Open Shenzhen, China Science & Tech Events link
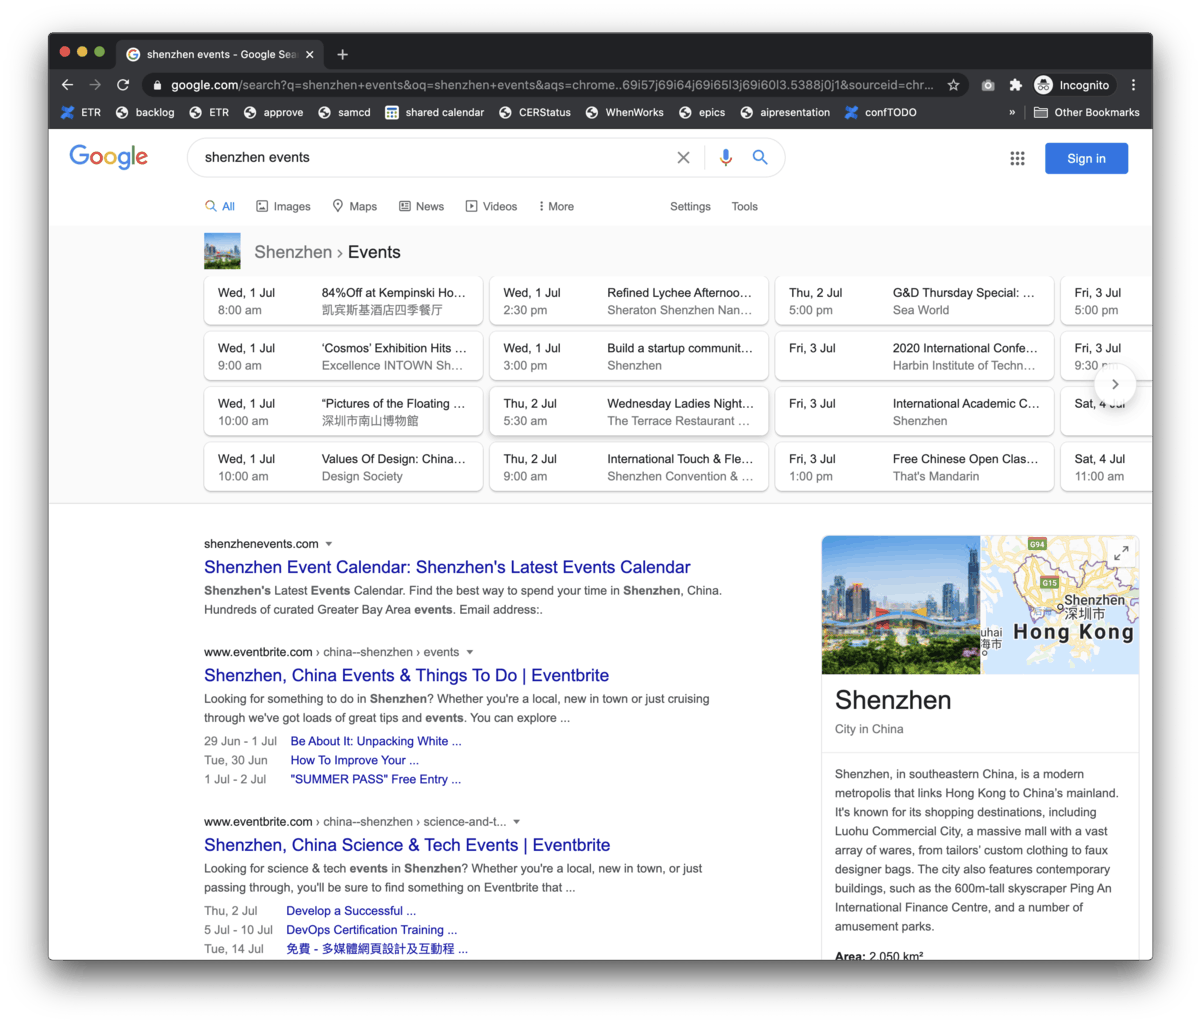The width and height of the screenshot is (1201, 1024). point(407,845)
